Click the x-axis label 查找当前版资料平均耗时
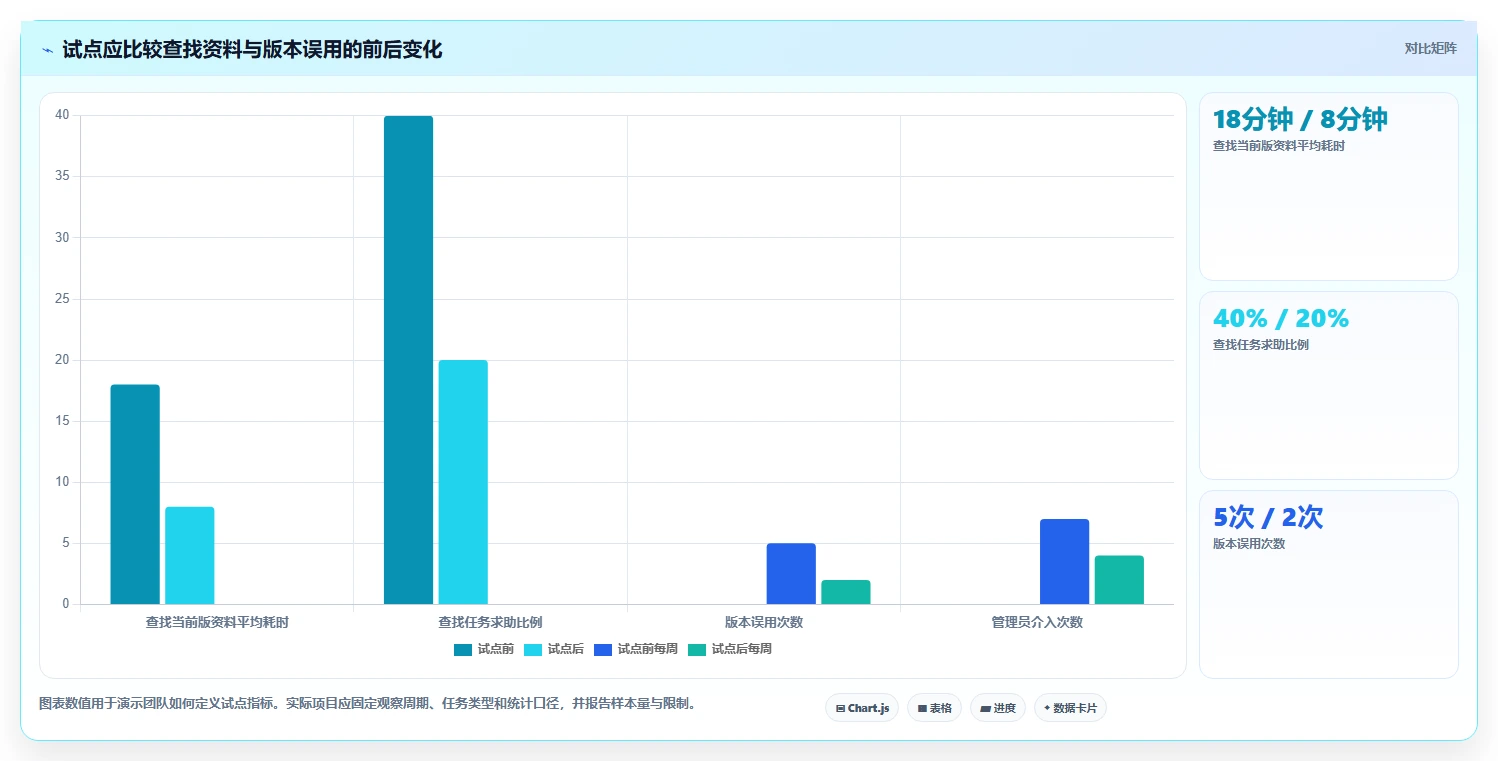The height and width of the screenshot is (761, 1498). [x=217, y=622]
